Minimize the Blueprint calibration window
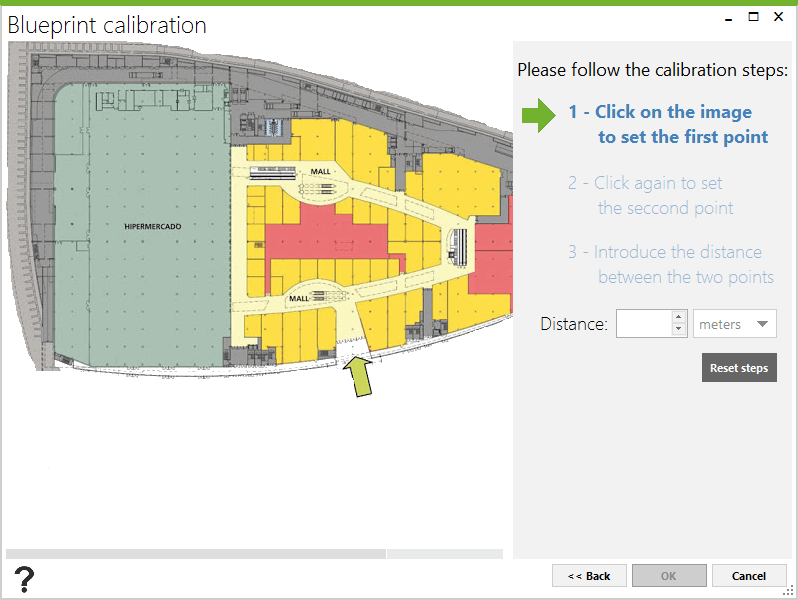The width and height of the screenshot is (798, 600). point(729,18)
